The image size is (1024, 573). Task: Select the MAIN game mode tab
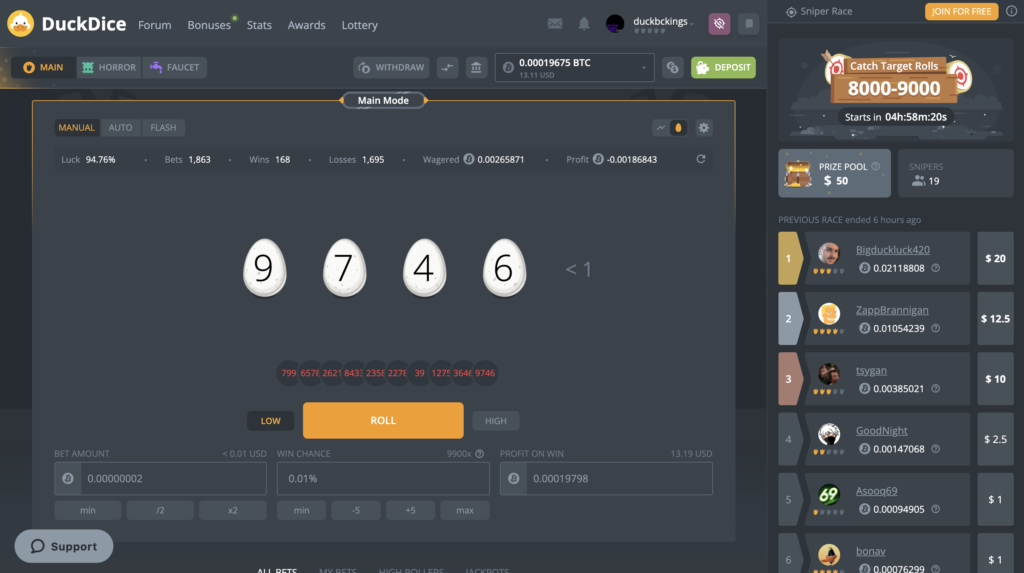[43, 67]
